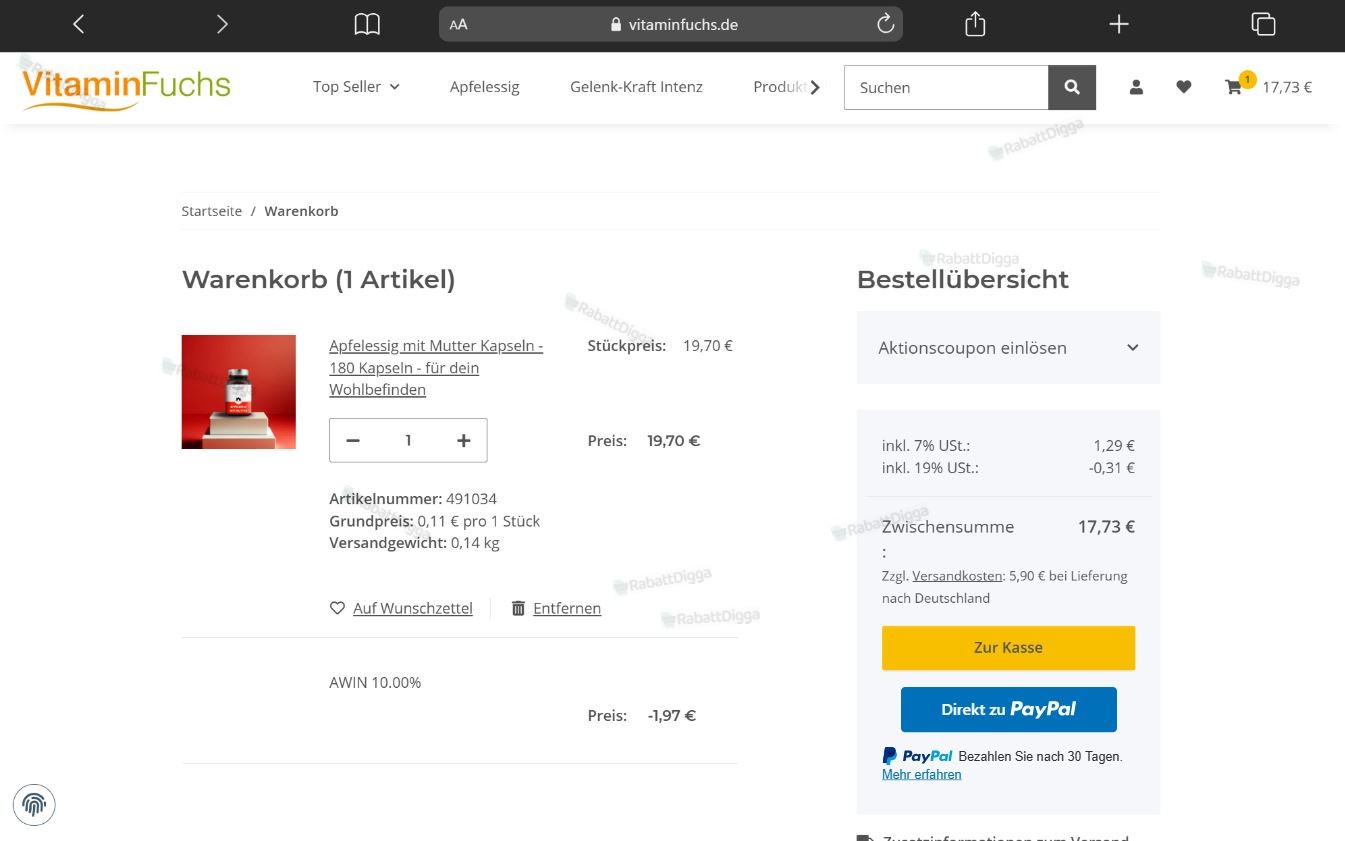Open the Safari share sheet icon
Screen dimensions: 1345x841
click(975, 24)
